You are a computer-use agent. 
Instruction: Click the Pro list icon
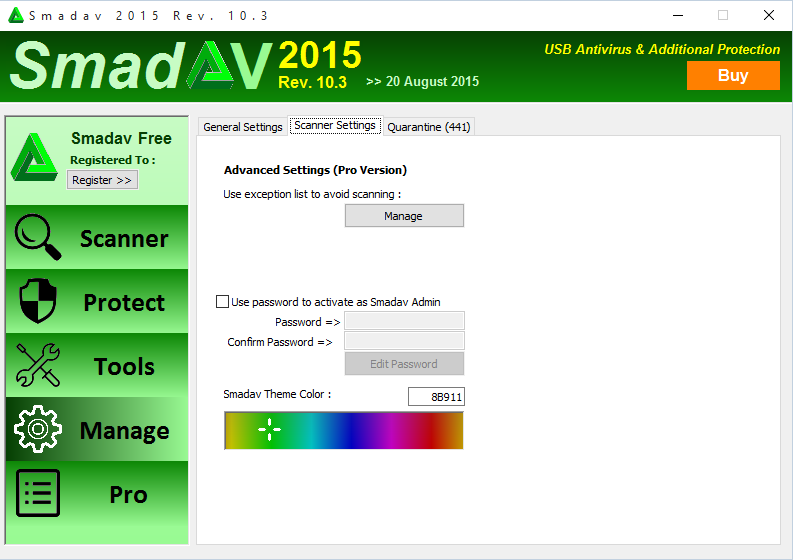click(38, 493)
